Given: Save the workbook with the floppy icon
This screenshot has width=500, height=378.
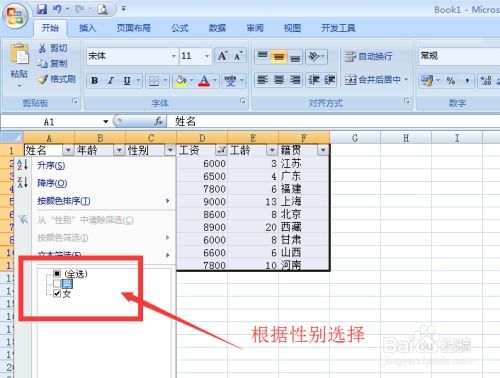Looking at the screenshot, I should pos(42,9).
